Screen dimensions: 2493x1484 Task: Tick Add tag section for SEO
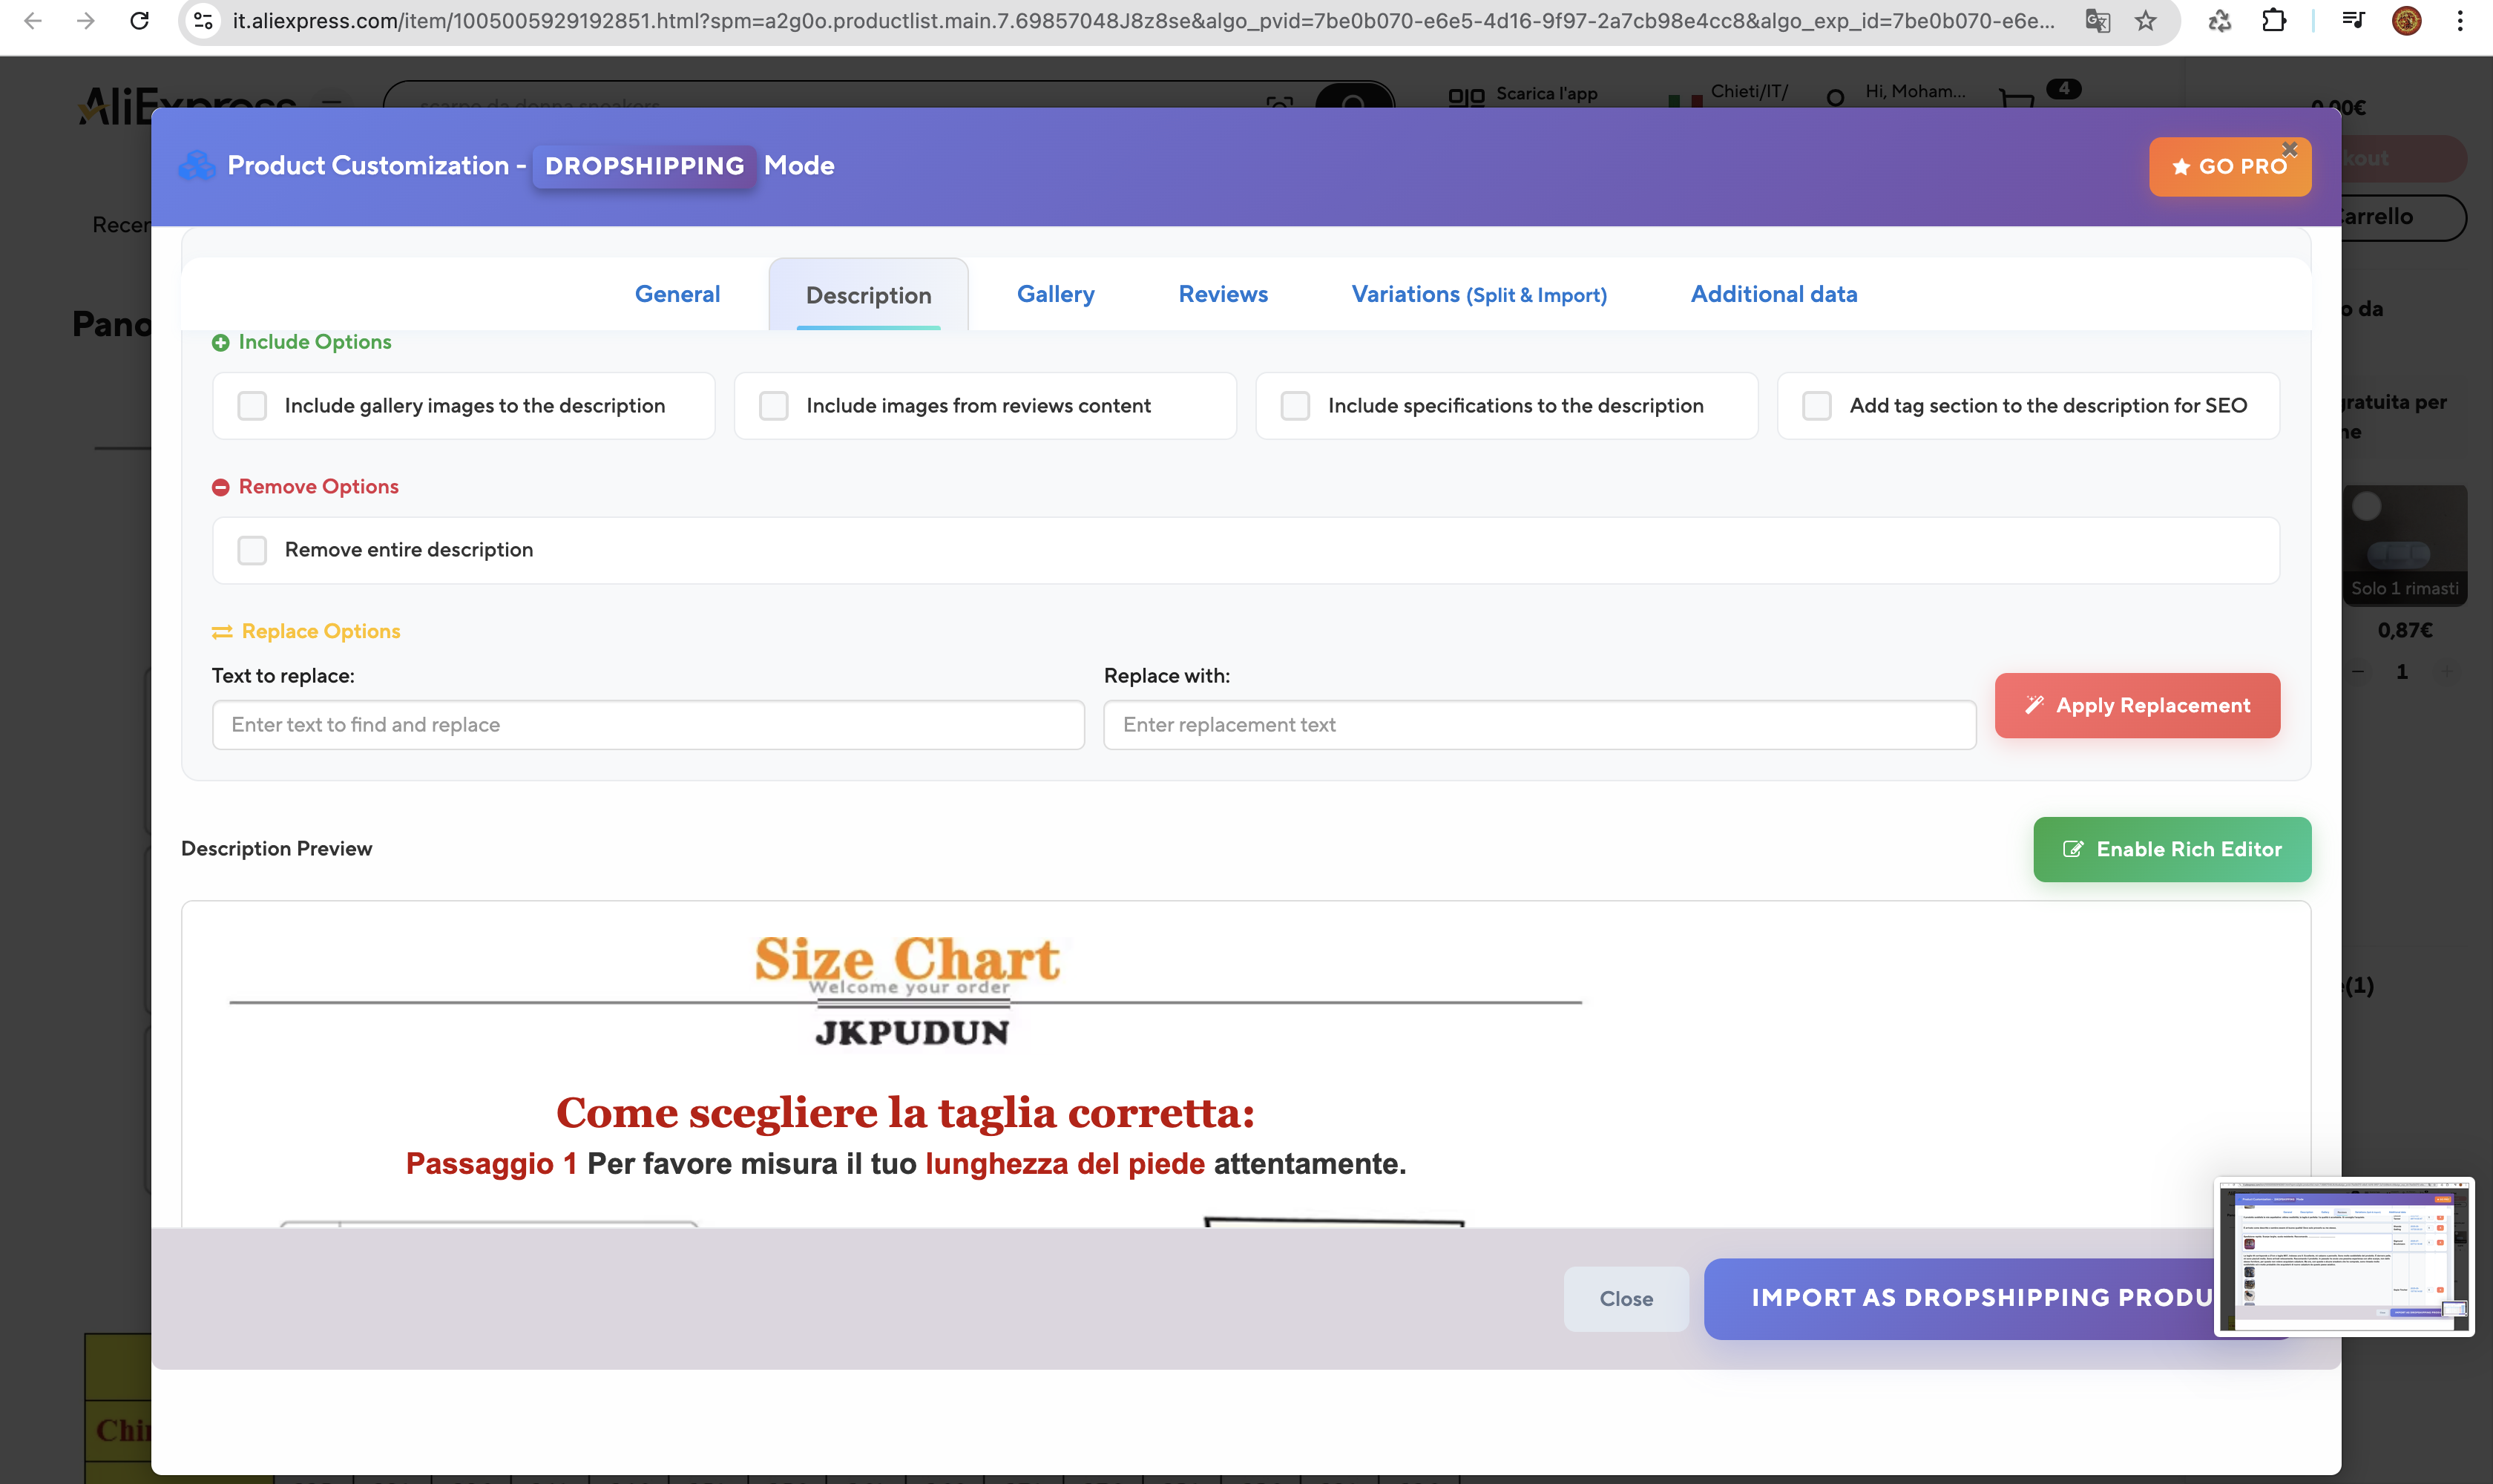click(x=1816, y=406)
